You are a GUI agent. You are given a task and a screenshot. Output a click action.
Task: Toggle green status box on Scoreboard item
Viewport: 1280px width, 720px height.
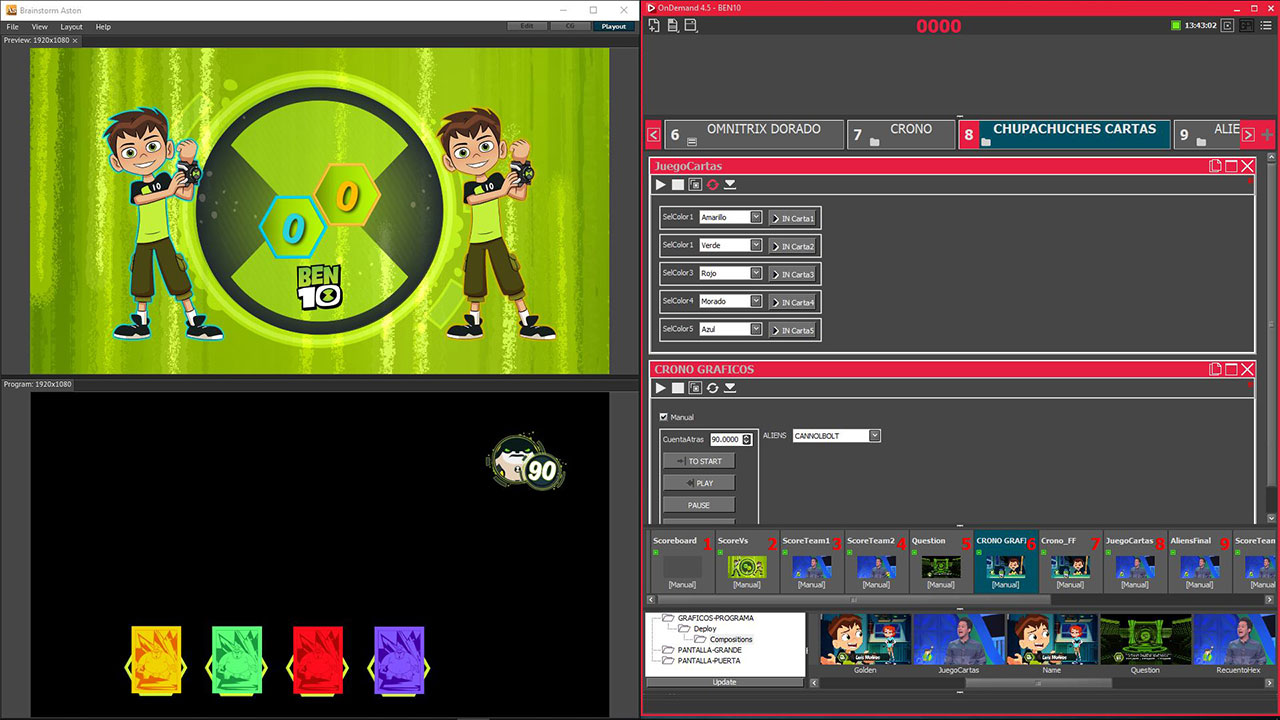pos(656,552)
